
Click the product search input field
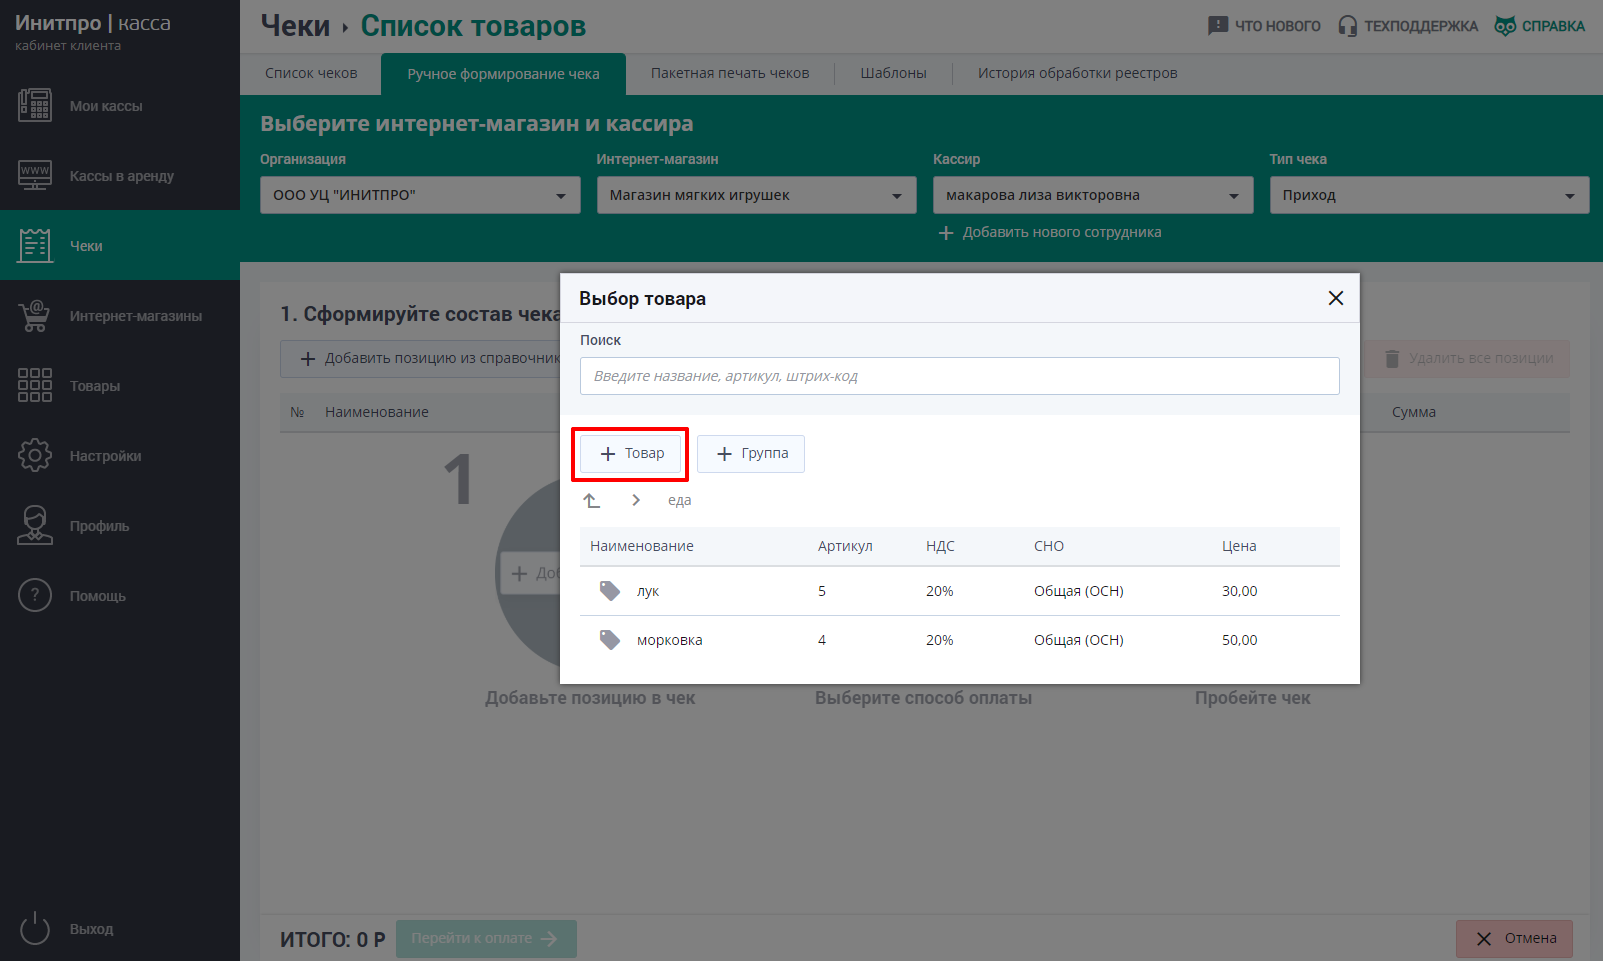960,376
